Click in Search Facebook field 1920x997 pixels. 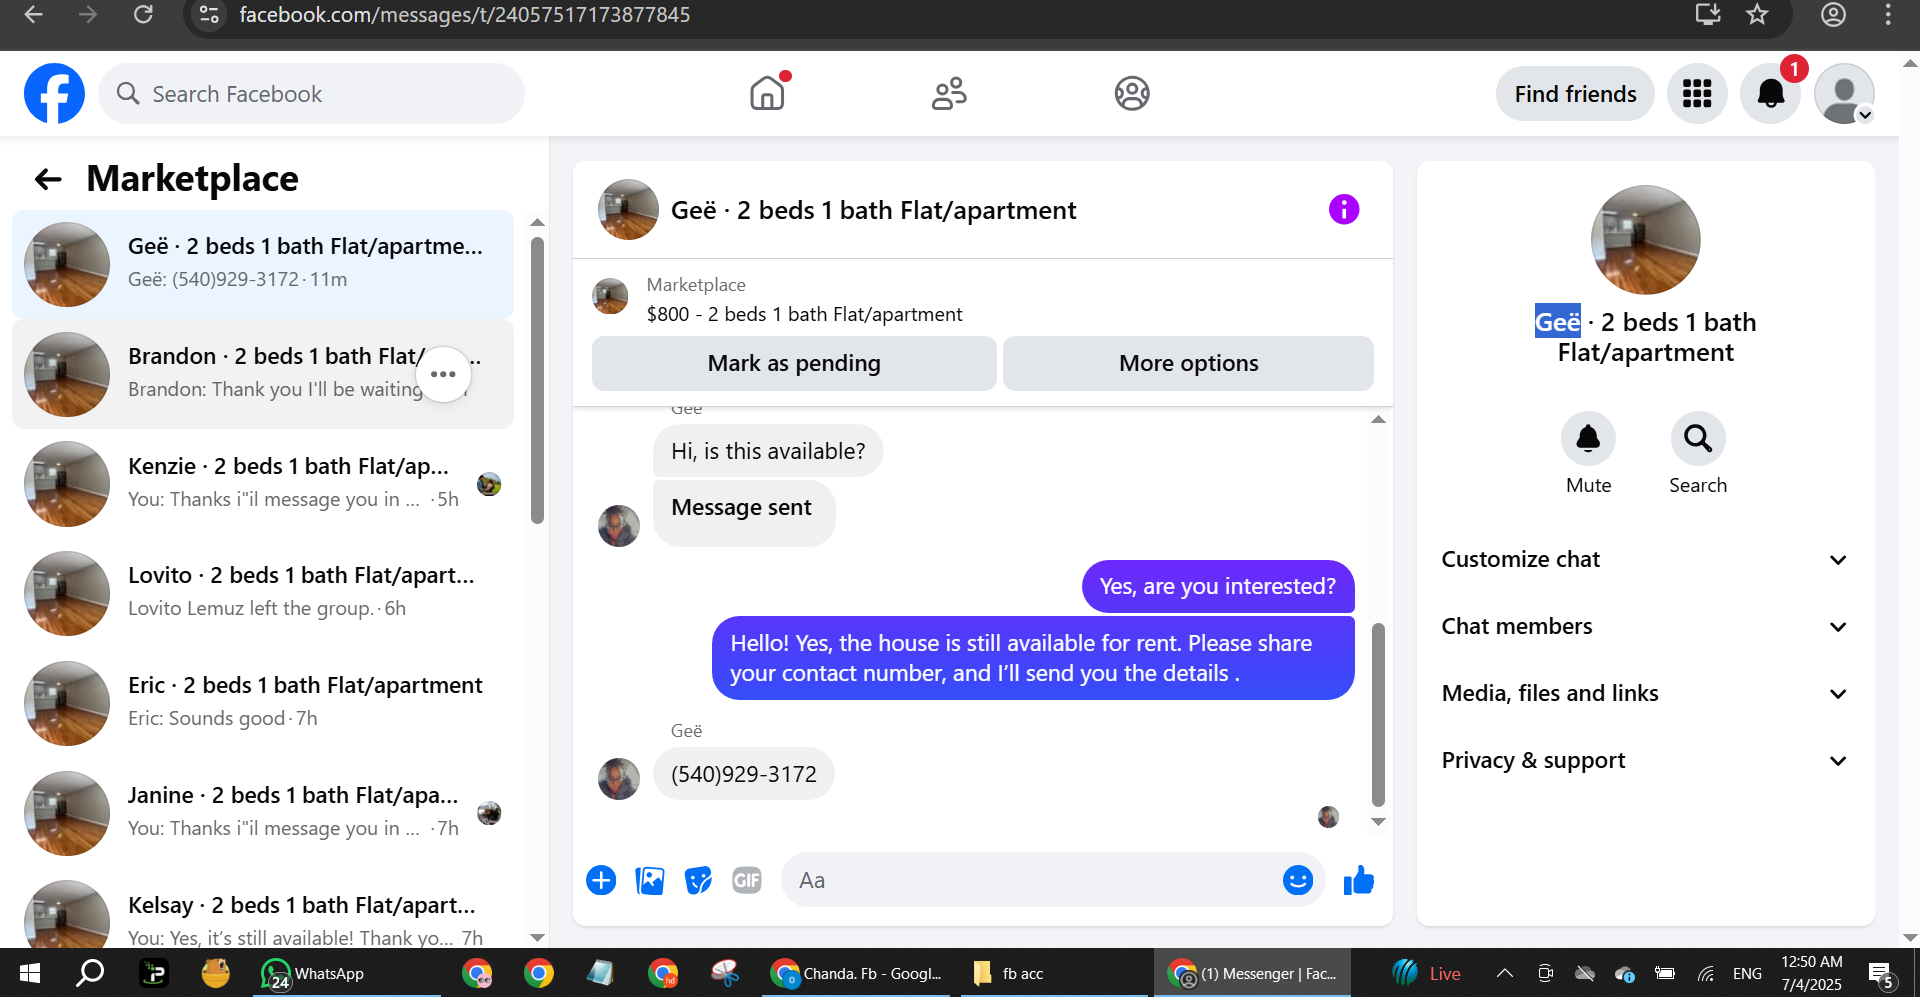pyautogui.click(x=311, y=94)
